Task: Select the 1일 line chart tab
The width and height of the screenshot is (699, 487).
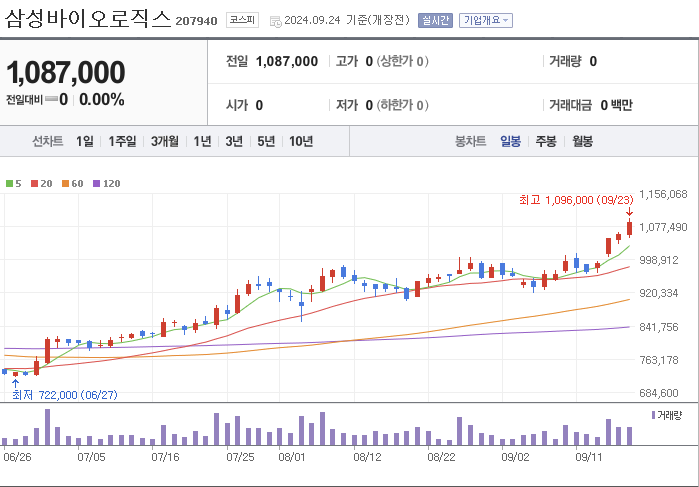Action: click(x=85, y=141)
